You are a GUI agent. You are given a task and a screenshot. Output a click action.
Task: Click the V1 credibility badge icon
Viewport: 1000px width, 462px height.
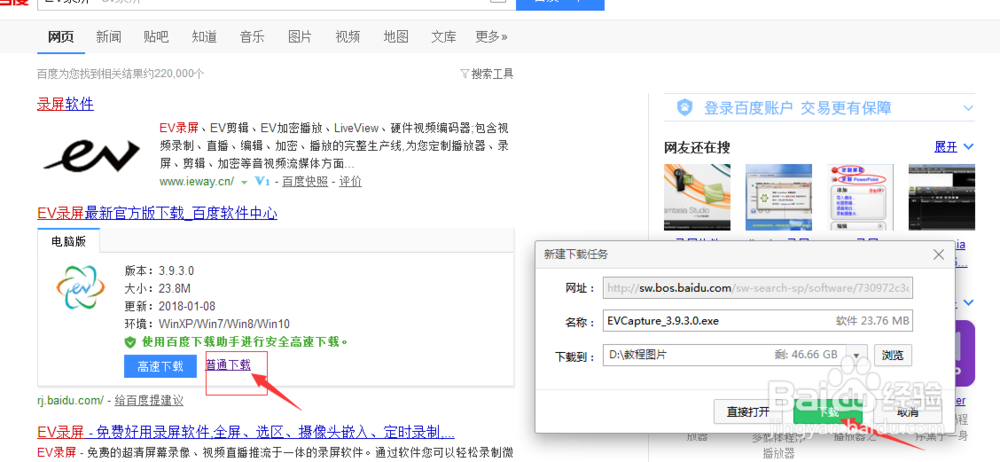(x=262, y=181)
